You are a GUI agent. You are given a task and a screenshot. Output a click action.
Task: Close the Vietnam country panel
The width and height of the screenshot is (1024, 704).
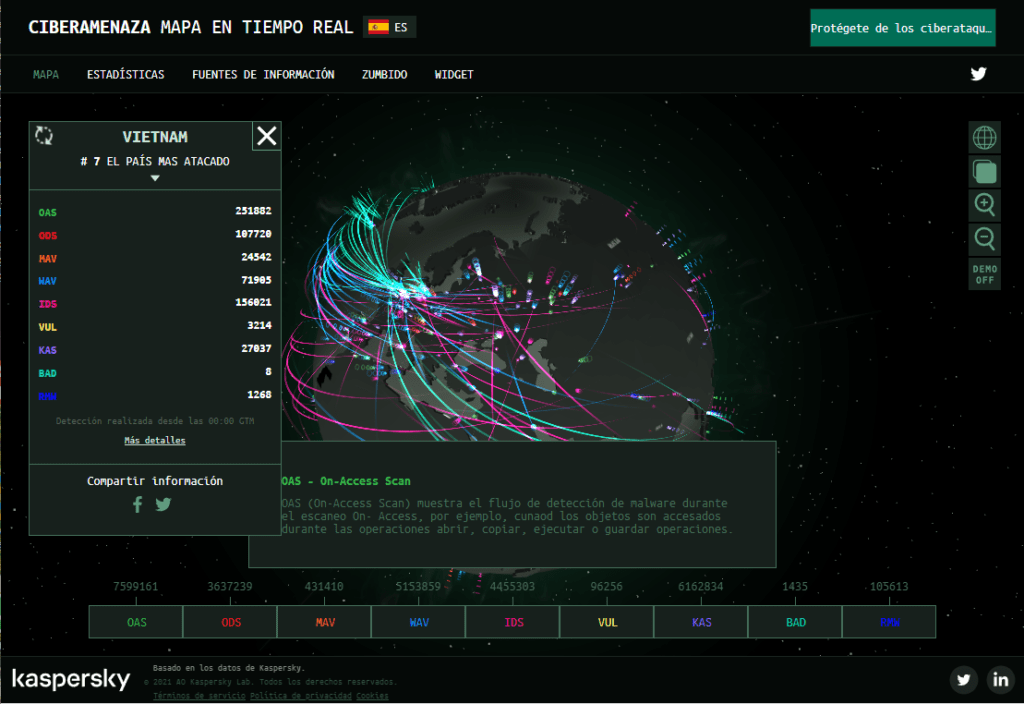[x=266, y=136]
